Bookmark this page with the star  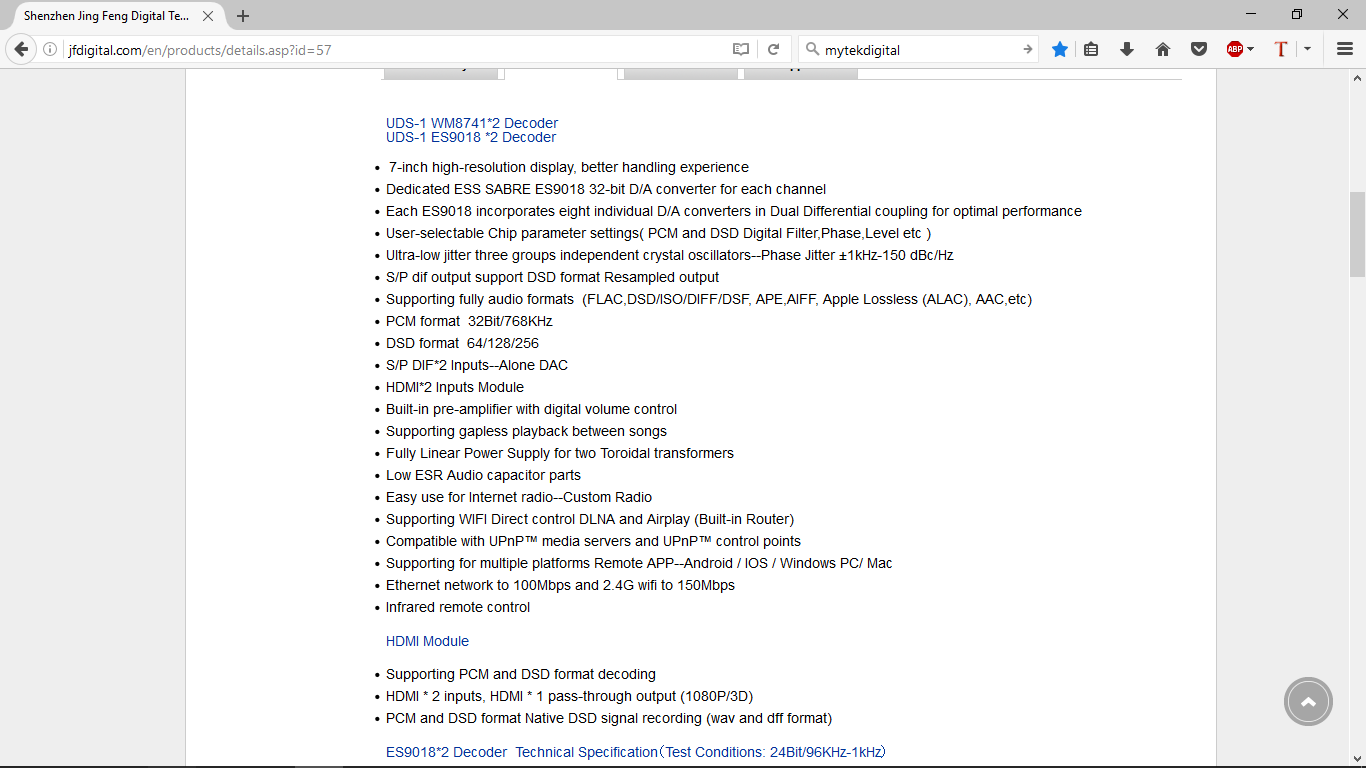[x=1060, y=49]
